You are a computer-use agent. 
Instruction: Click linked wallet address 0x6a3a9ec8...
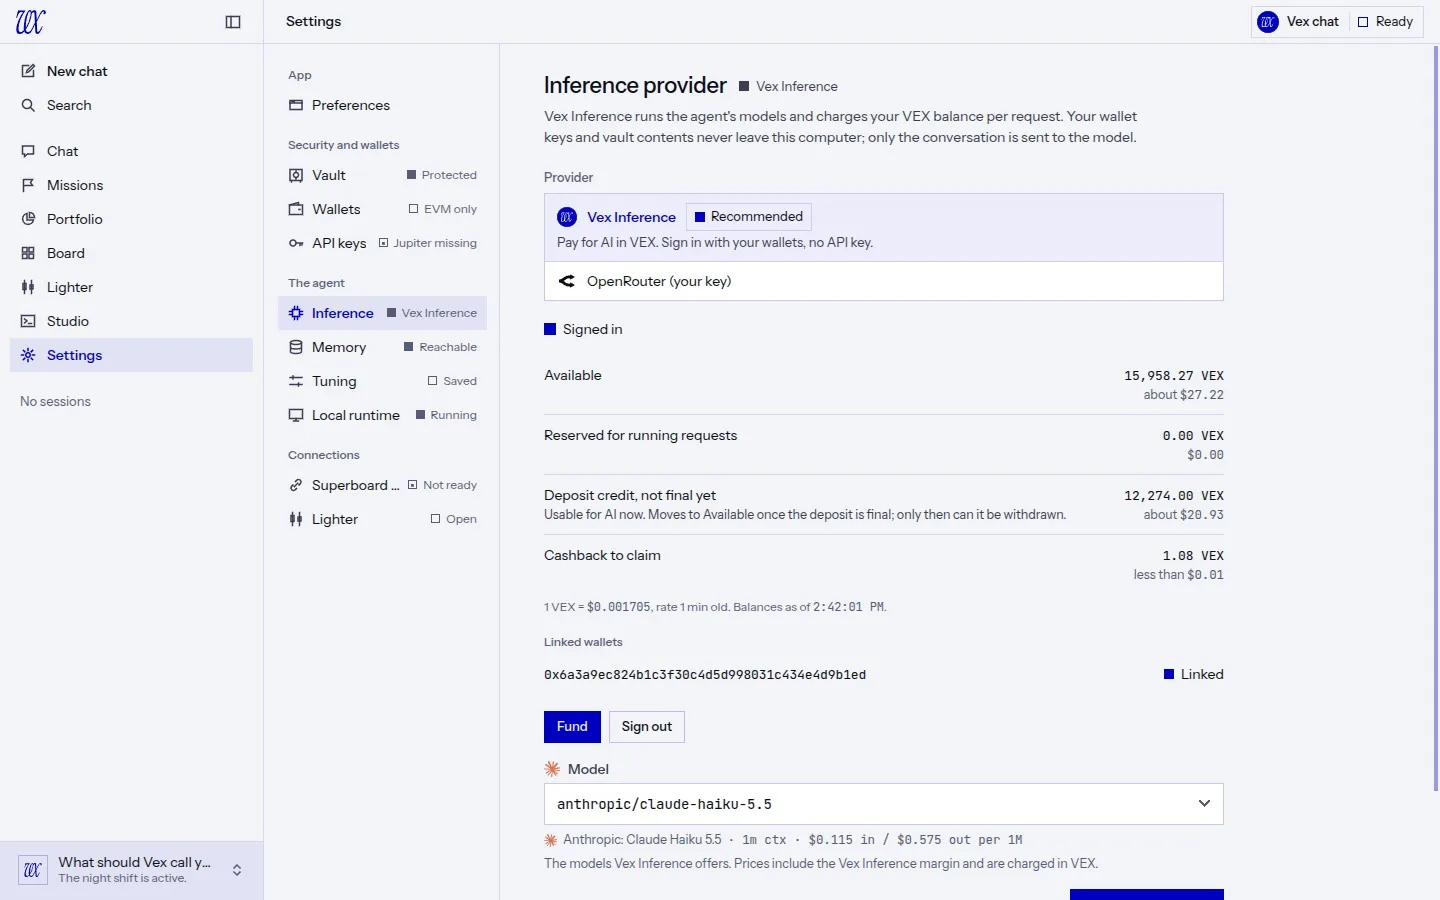(705, 675)
